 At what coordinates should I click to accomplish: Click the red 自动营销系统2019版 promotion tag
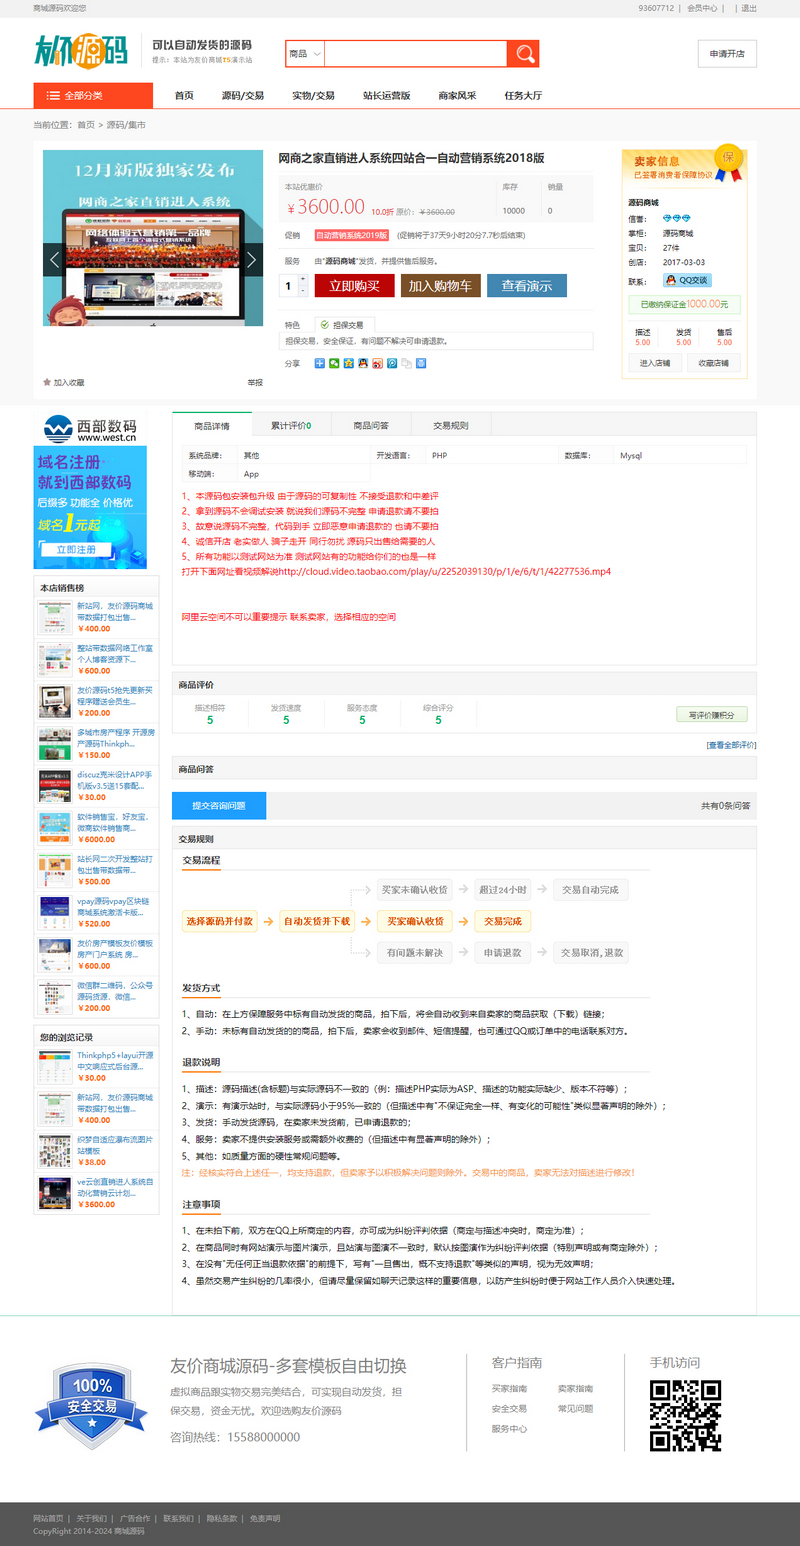click(x=351, y=235)
